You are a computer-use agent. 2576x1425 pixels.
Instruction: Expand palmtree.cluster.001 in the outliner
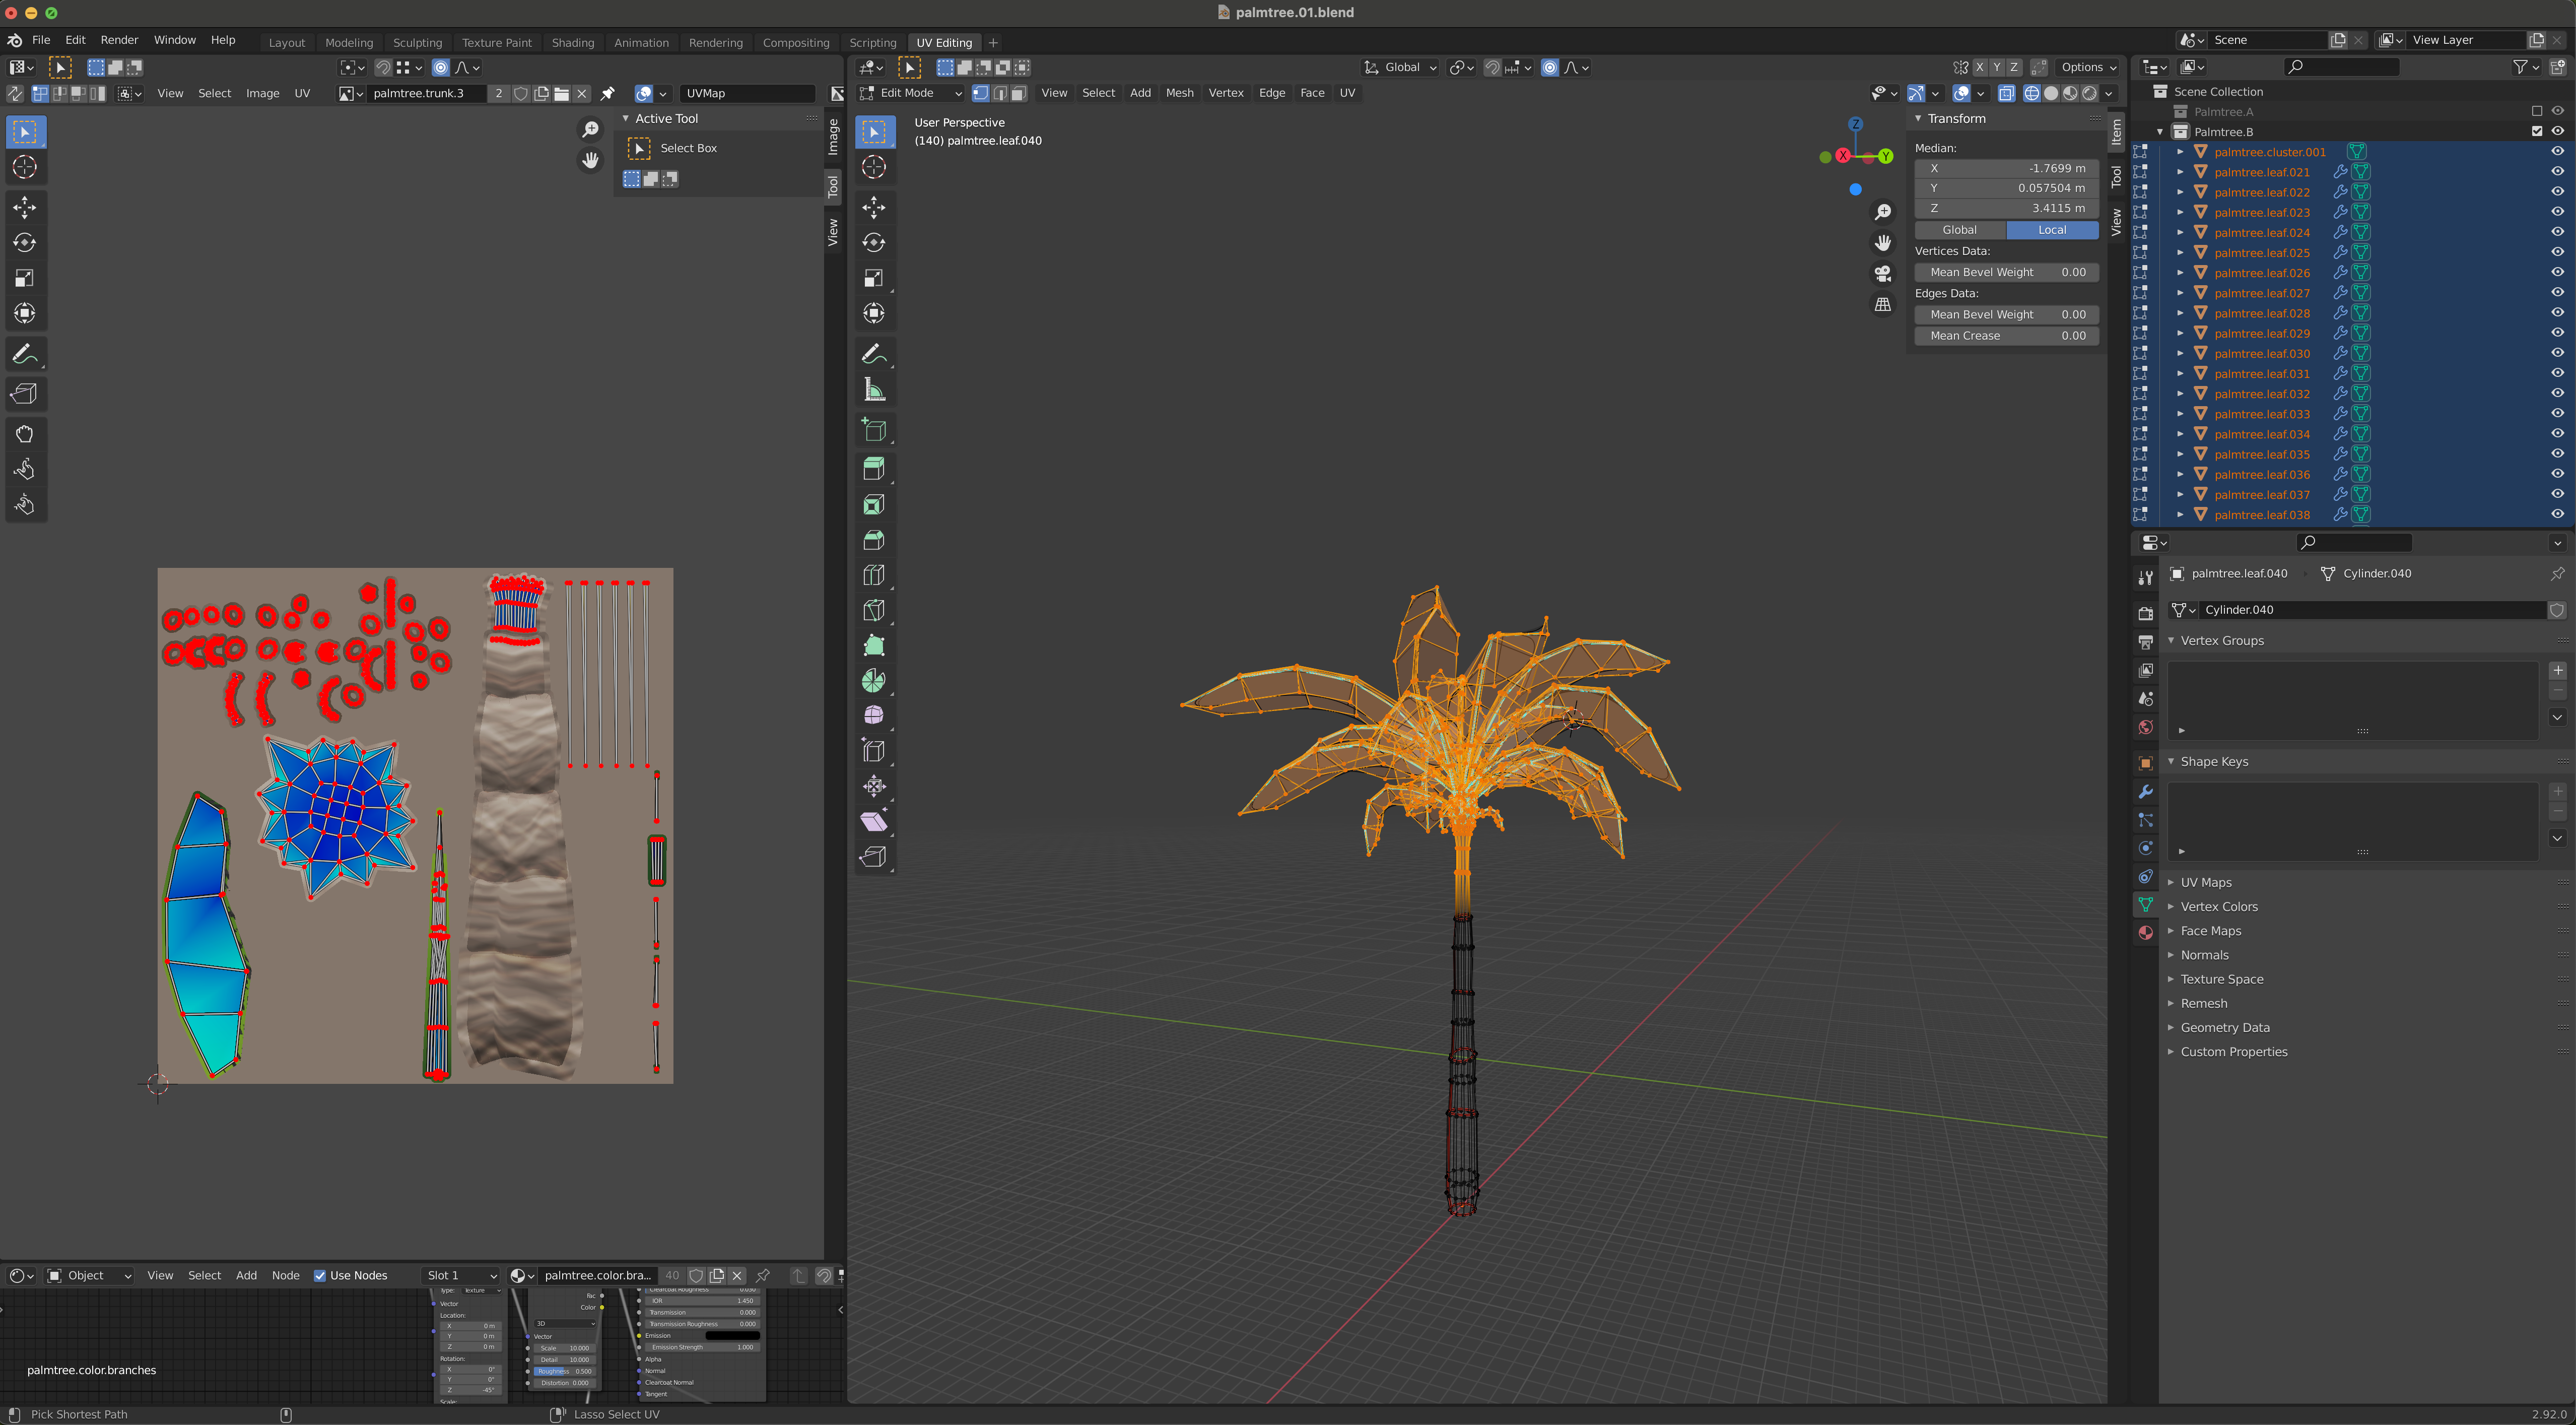pos(2180,152)
